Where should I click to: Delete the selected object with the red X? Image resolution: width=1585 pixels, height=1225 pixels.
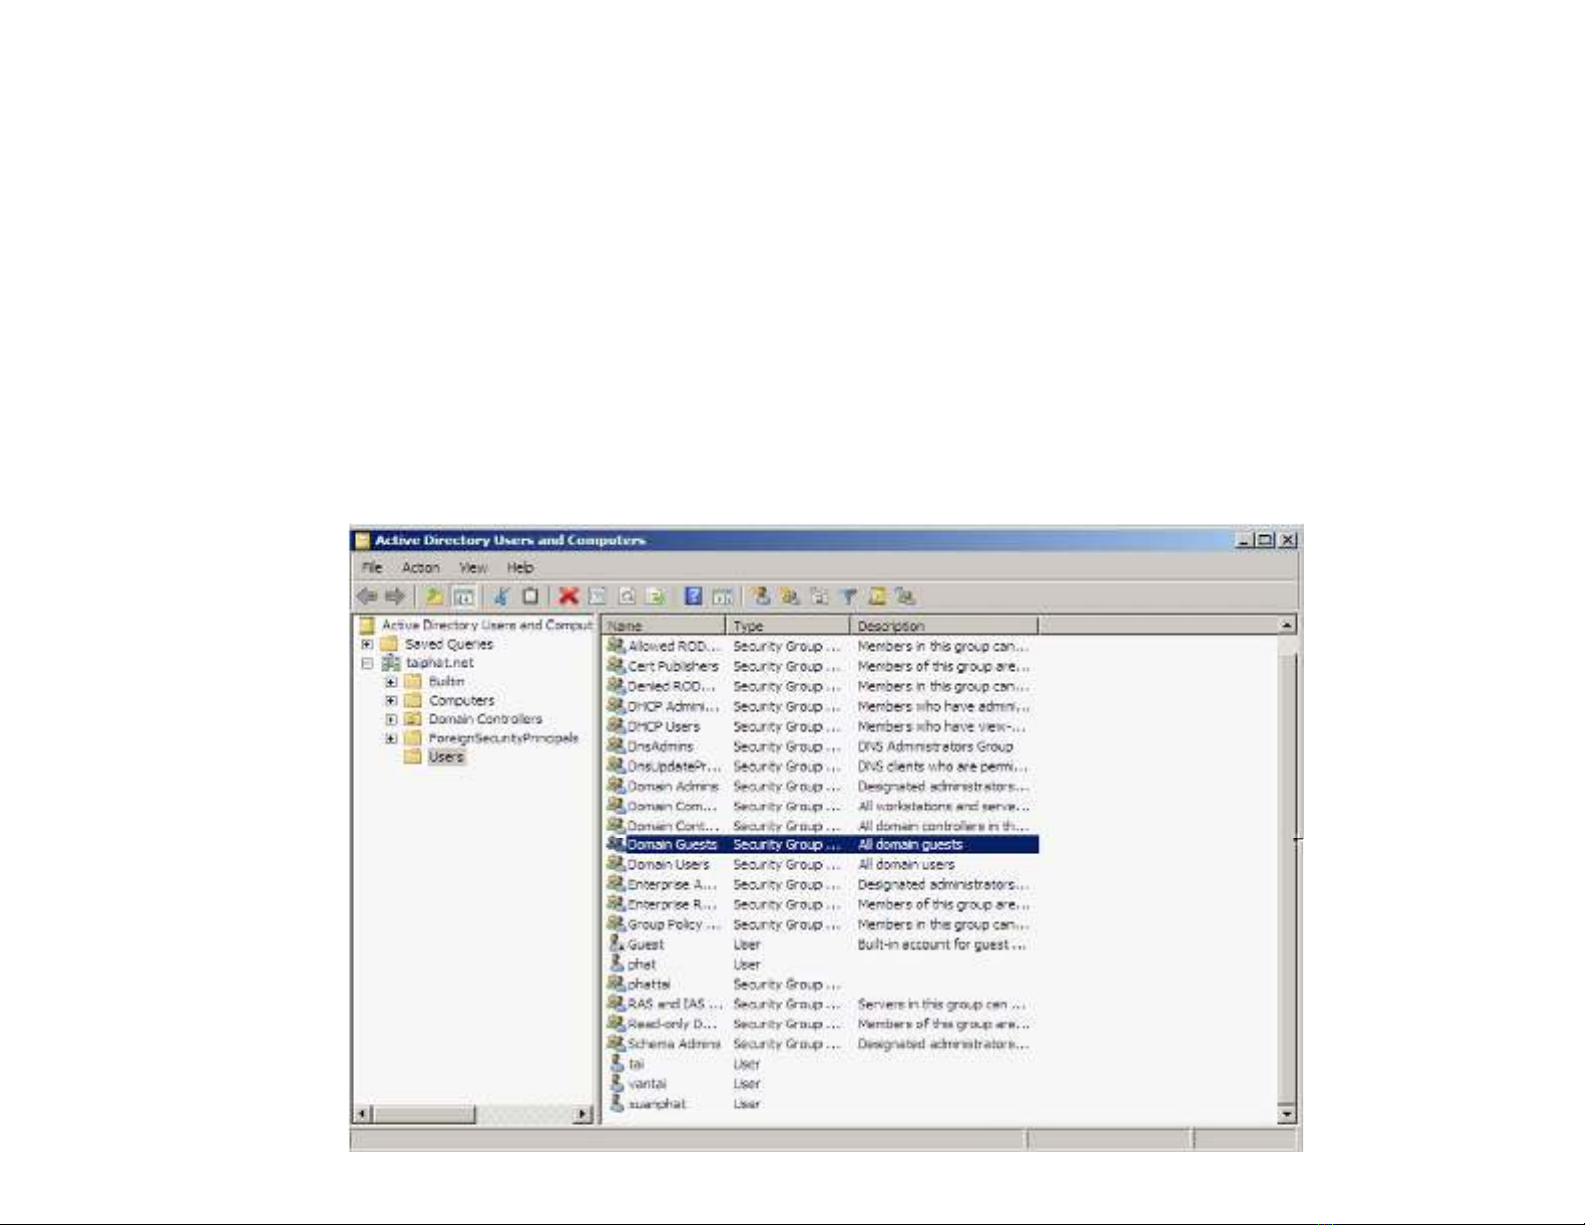coord(568,596)
